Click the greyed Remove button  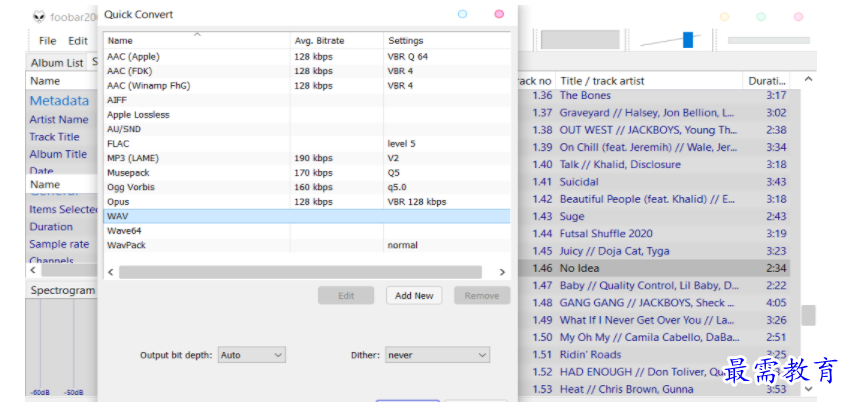(482, 296)
